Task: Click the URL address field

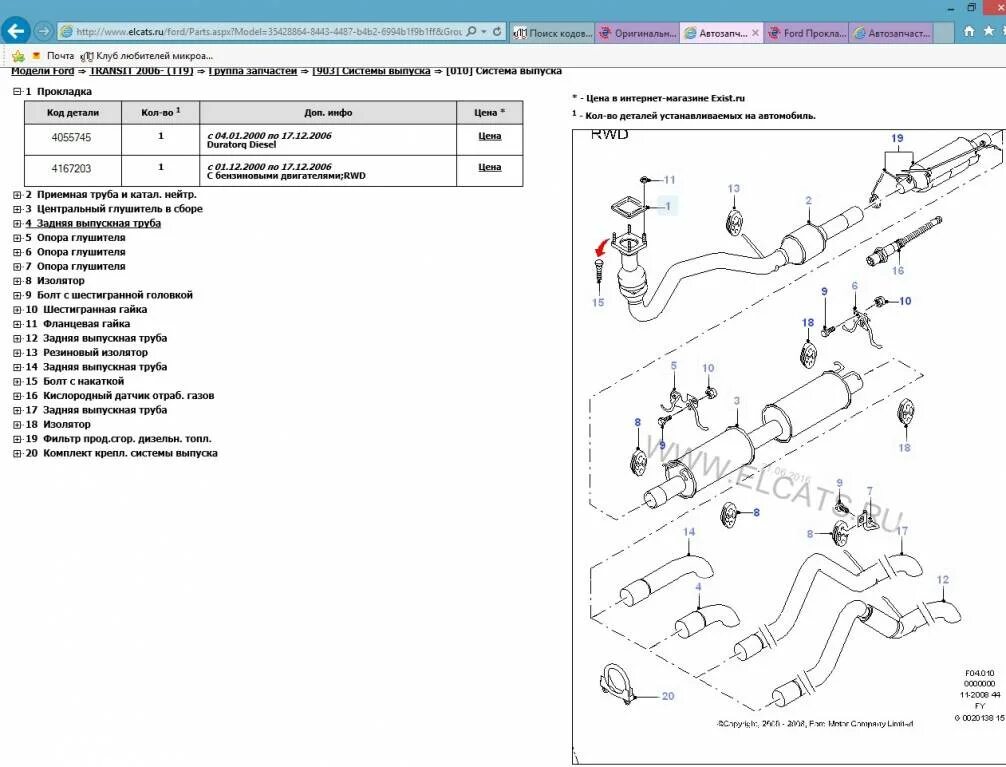Action: (x=268, y=31)
